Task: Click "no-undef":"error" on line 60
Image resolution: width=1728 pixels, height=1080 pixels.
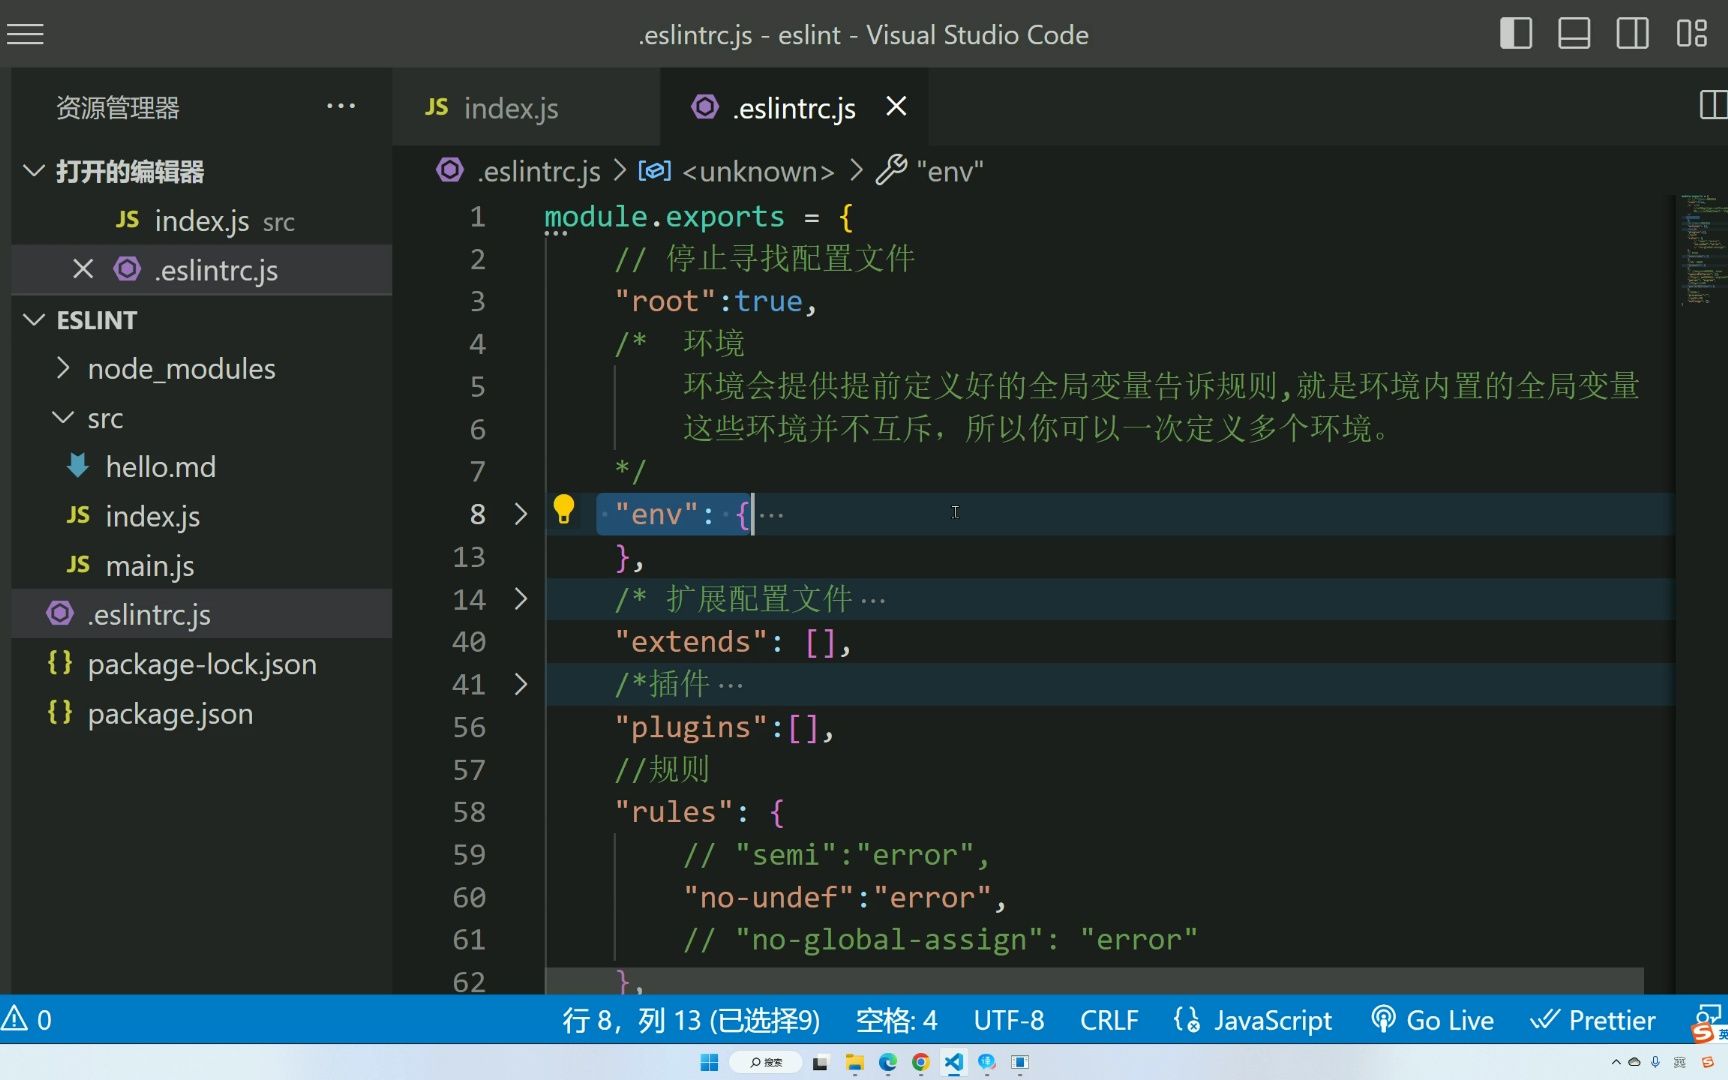Action: click(845, 898)
